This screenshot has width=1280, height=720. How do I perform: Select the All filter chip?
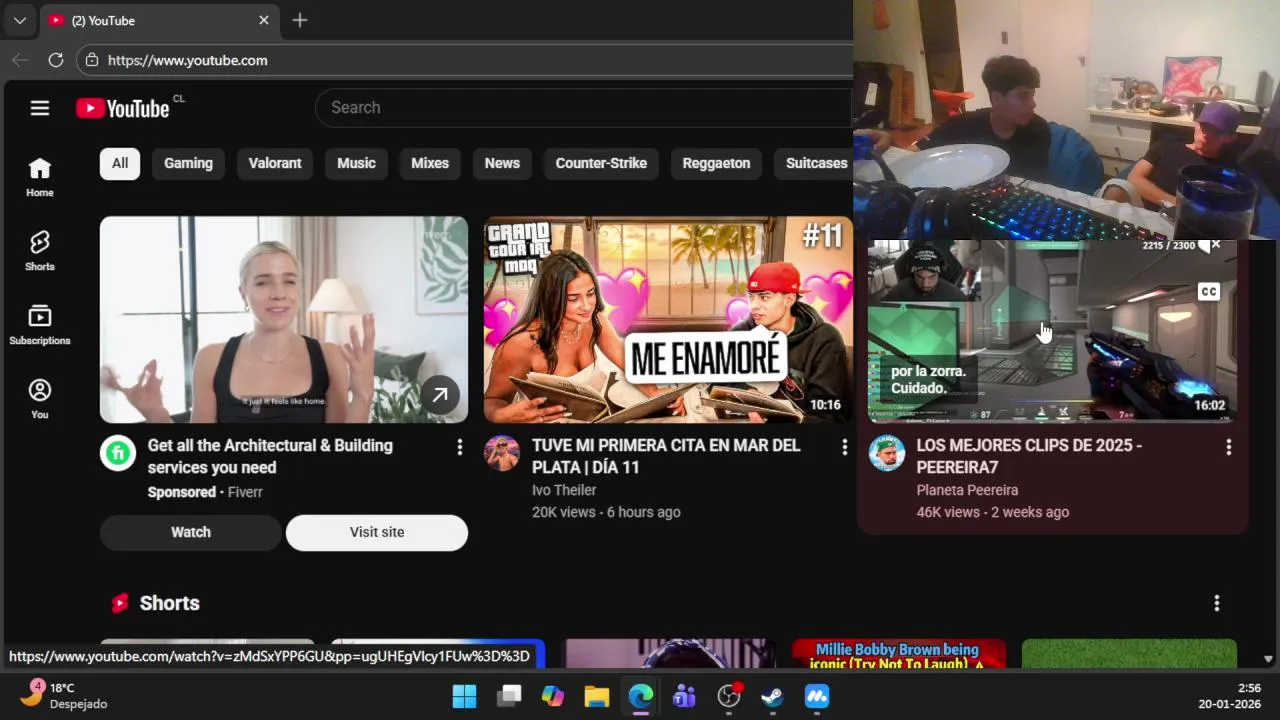120,163
